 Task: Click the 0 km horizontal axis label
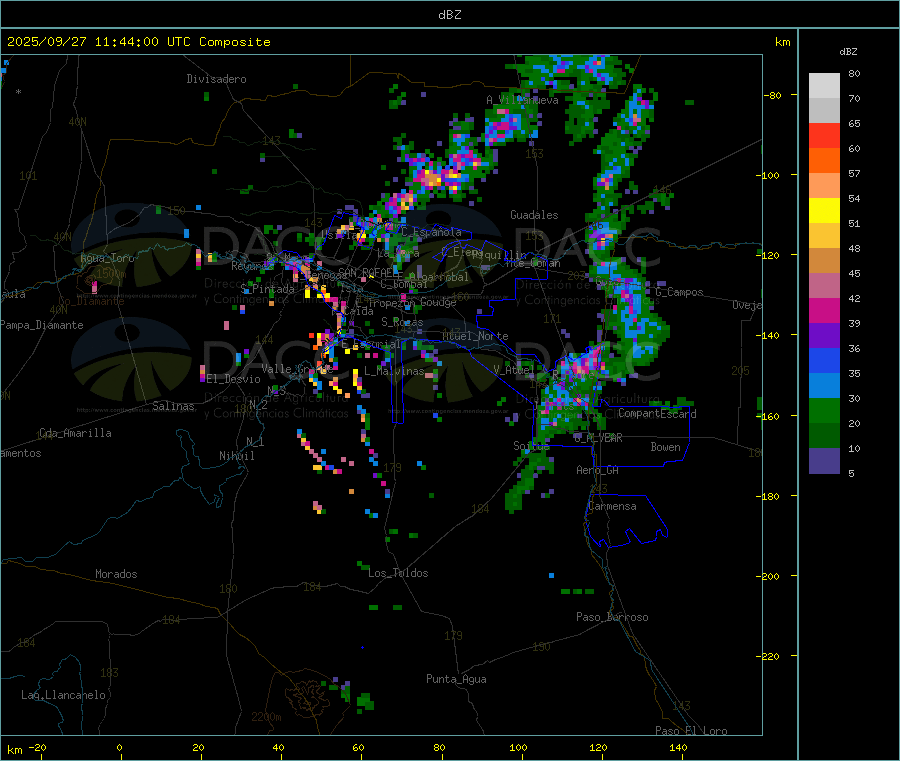tap(119, 747)
